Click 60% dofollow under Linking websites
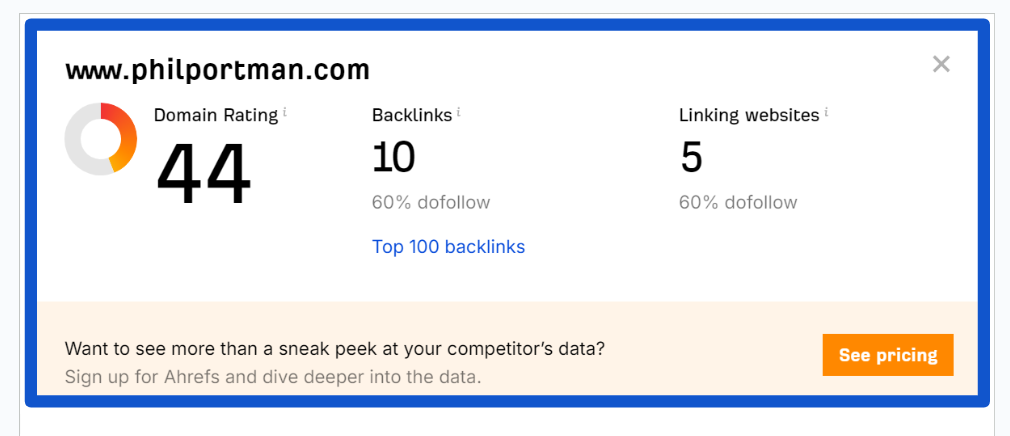The height and width of the screenshot is (436, 1010). coord(738,203)
